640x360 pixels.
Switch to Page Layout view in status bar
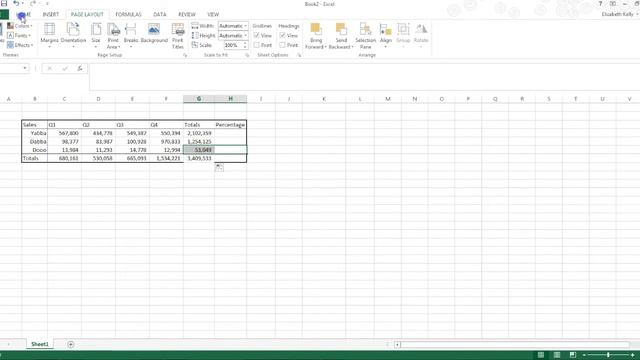point(557,355)
